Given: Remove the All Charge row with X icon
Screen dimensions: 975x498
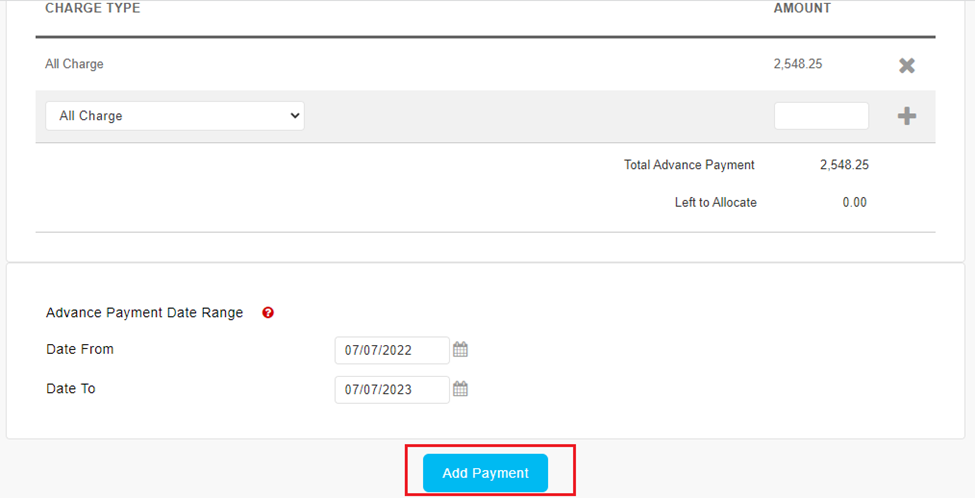Looking at the screenshot, I should pos(906,66).
